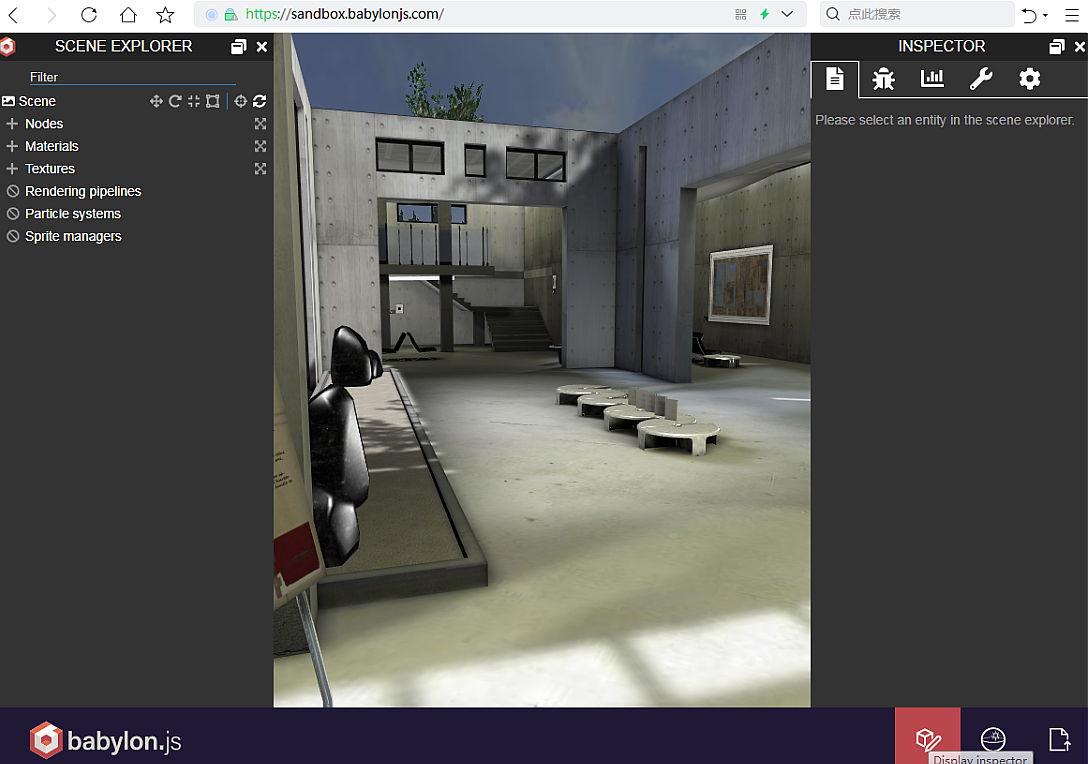Open the Debug tab with the bug icon

click(883, 79)
